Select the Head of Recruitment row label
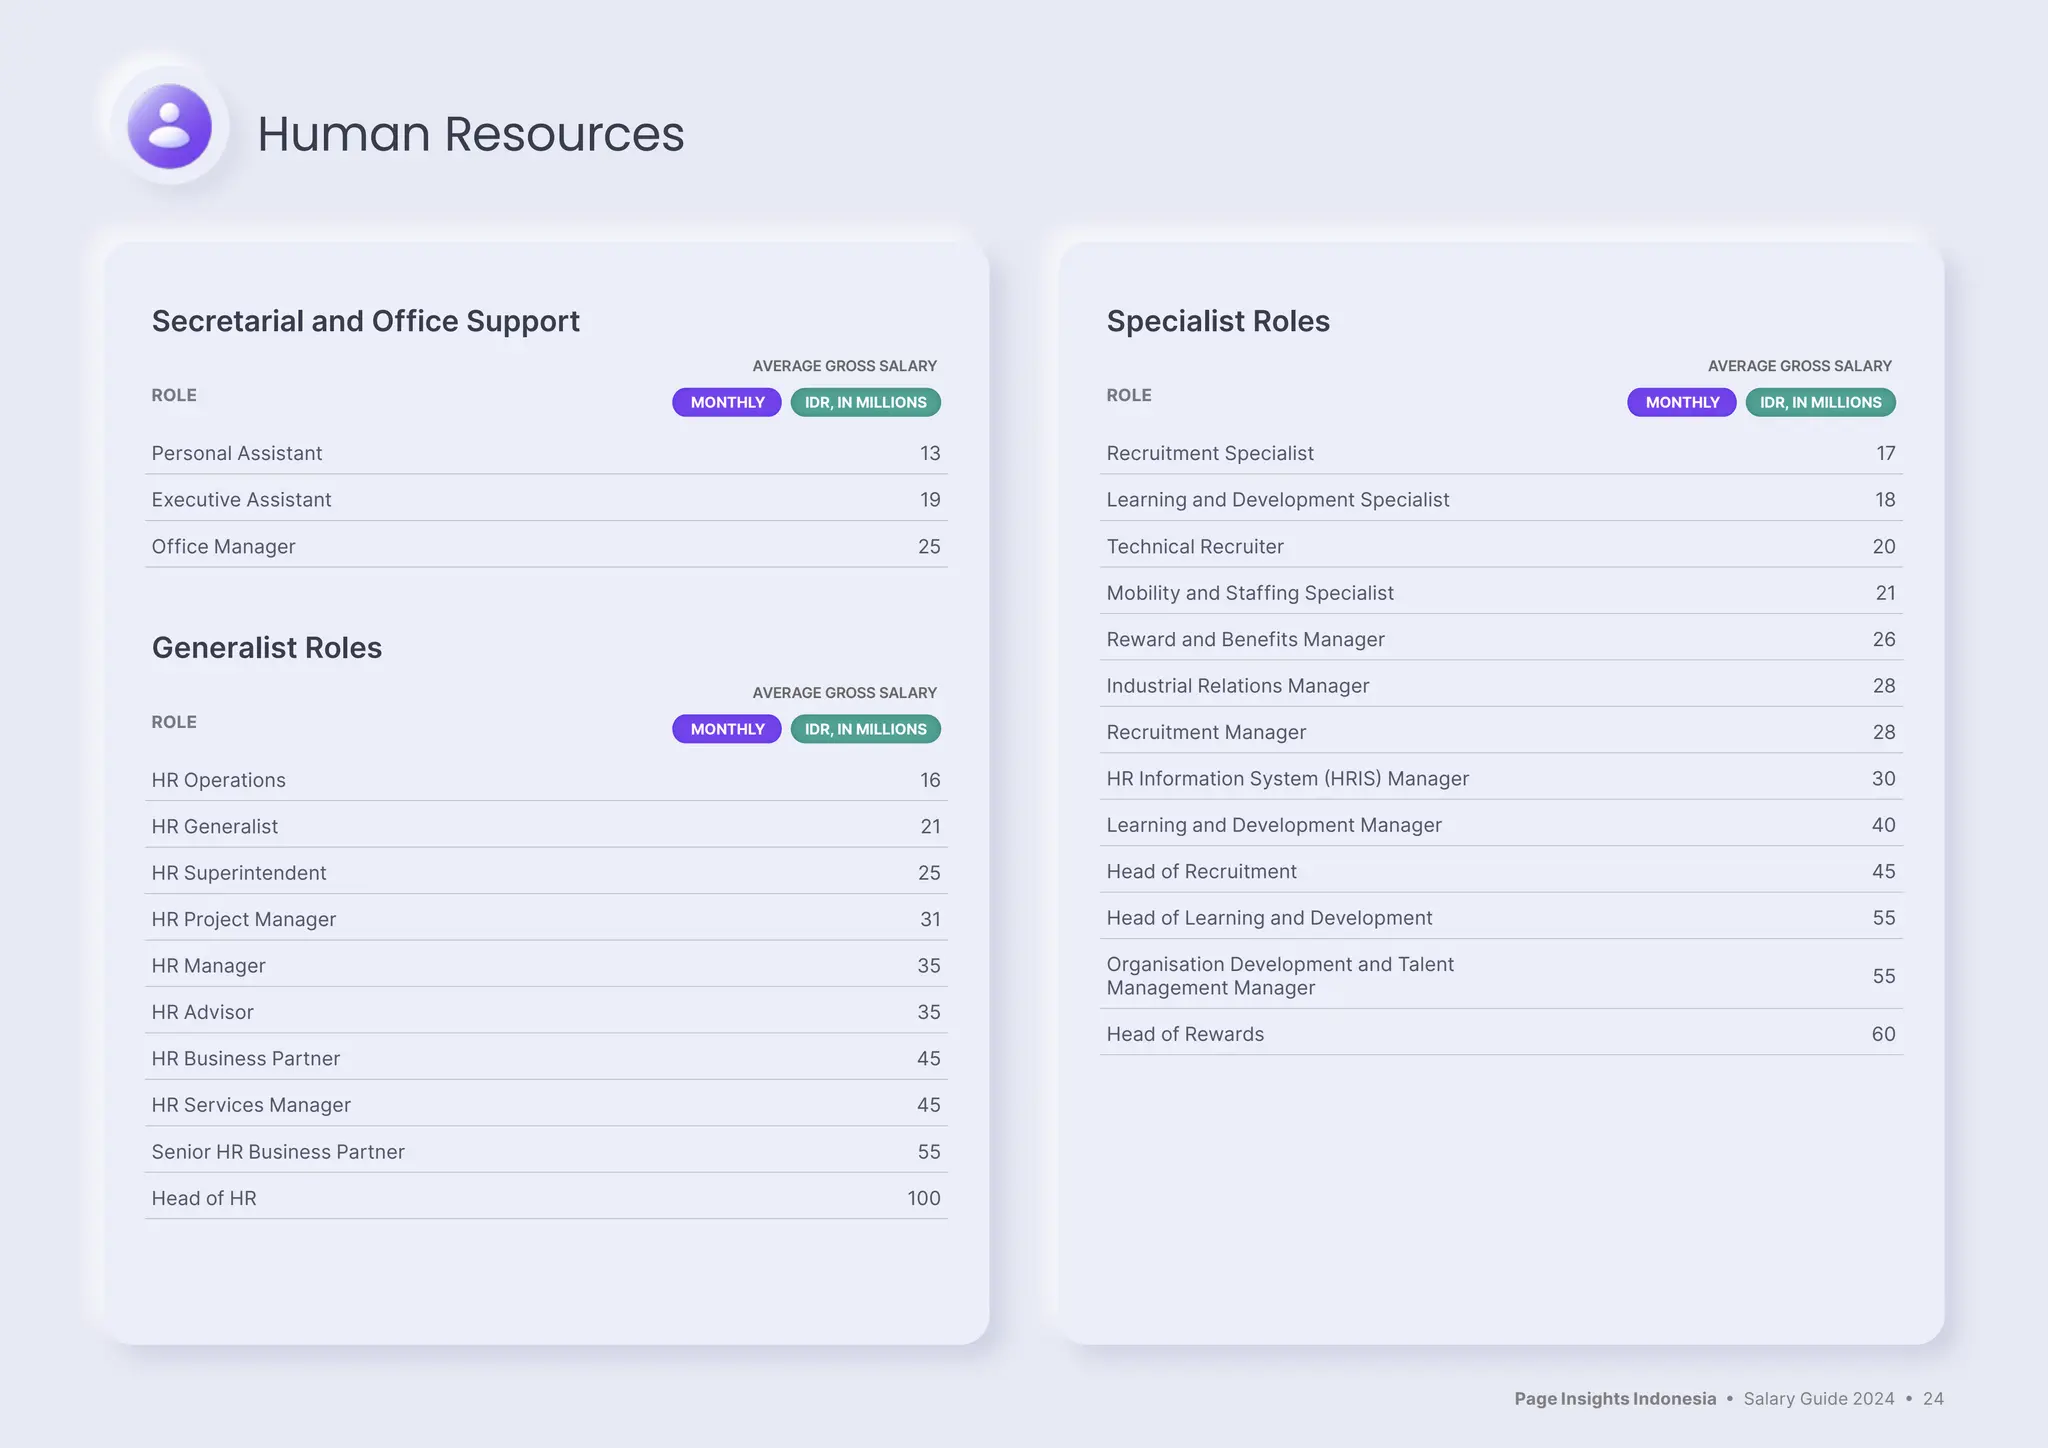Viewport: 2048px width, 1448px height. pyautogui.click(x=1201, y=872)
